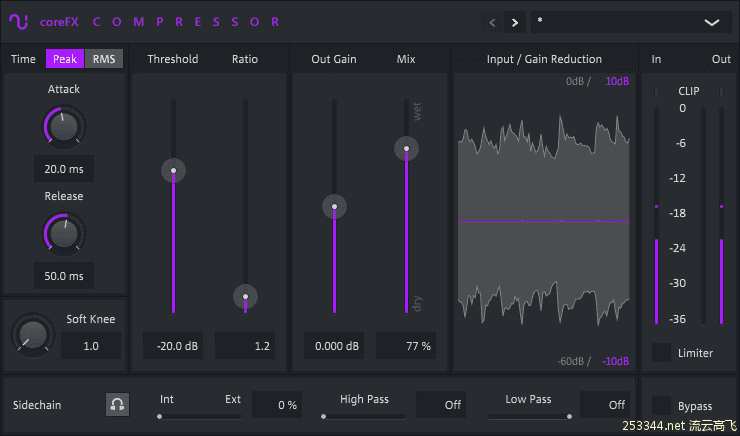Click the Threshold label
Screen dimensions: 740x436
point(173,59)
